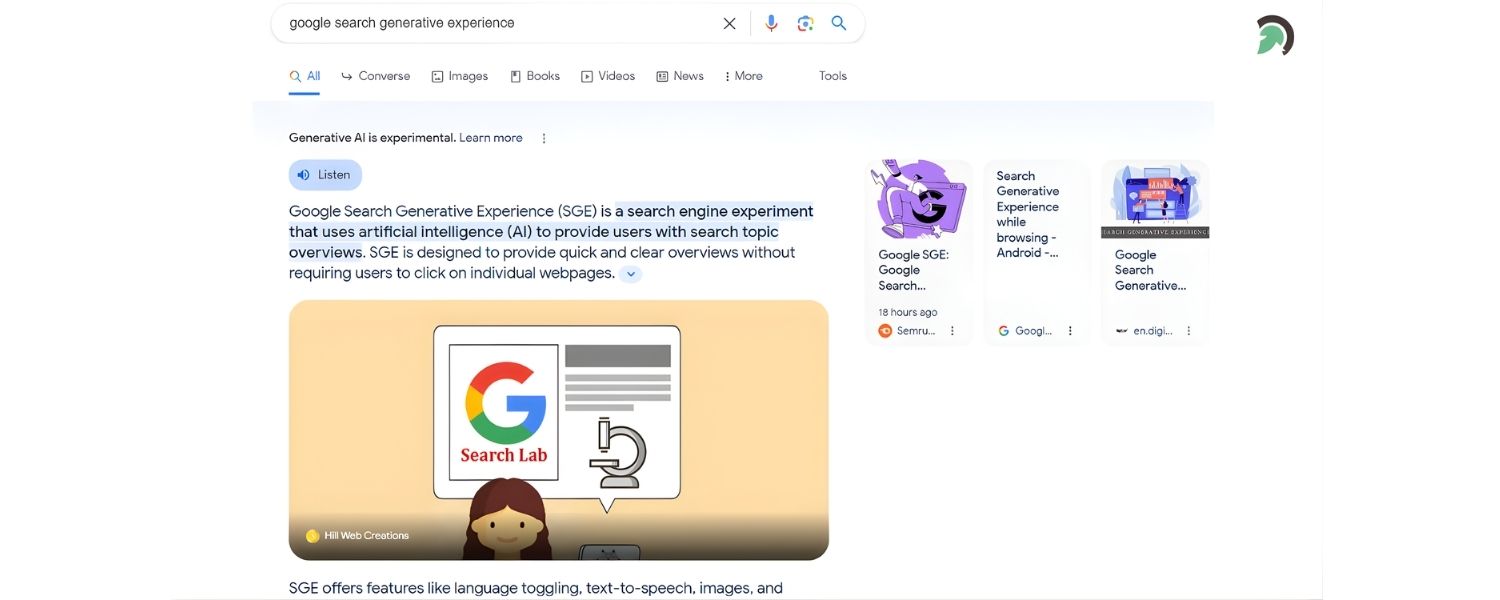Clear the search query with the X icon

729,23
